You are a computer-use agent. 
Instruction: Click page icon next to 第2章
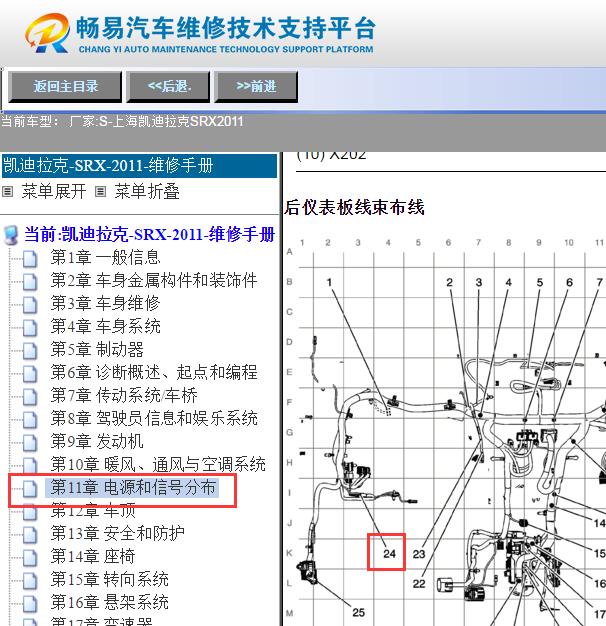pyautogui.click(x=30, y=281)
